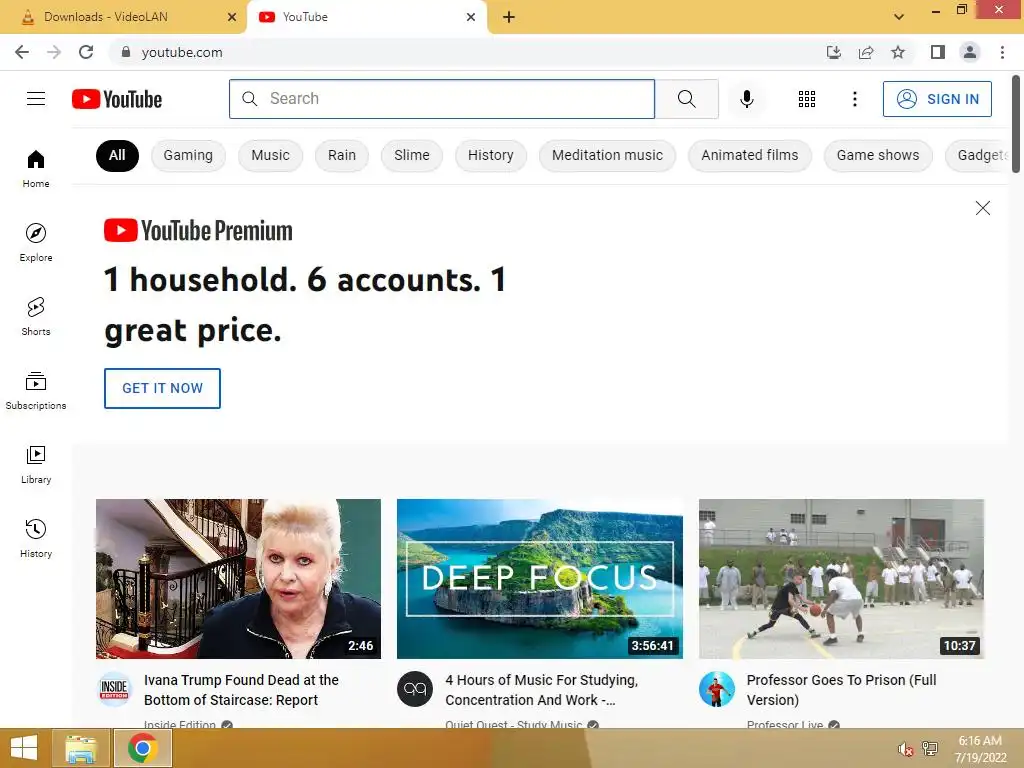Click into the YouTube search field

pyautogui.click(x=441, y=99)
